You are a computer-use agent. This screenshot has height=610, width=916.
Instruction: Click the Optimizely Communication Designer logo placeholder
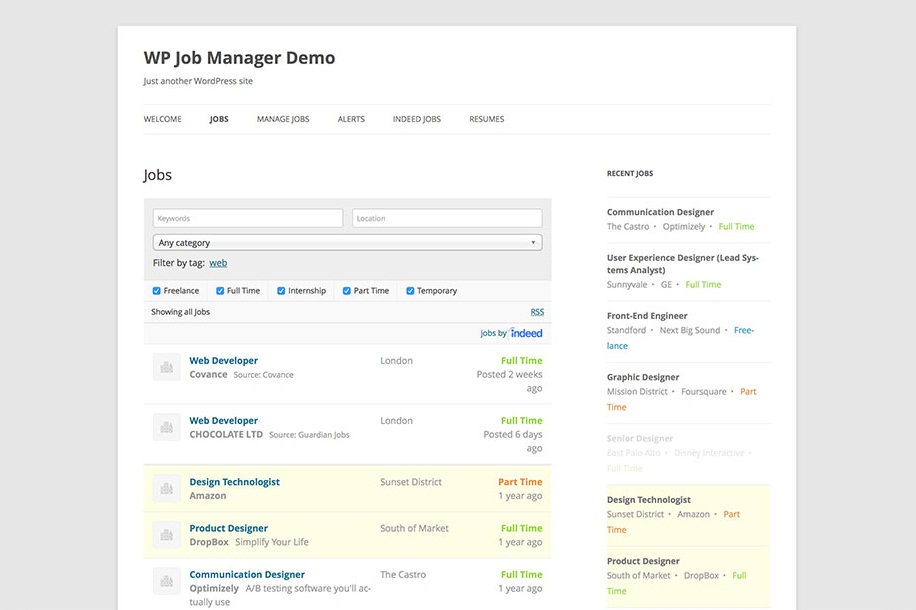pyautogui.click(x=166, y=581)
